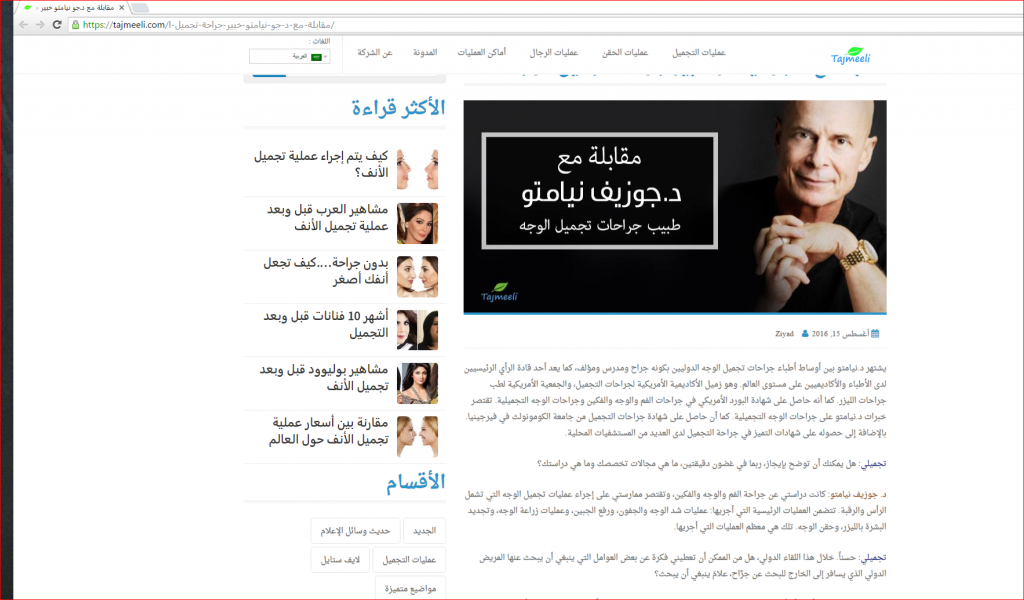Open the عمليات الحقن menu
This screenshot has width=1024, height=600.
pos(625,52)
